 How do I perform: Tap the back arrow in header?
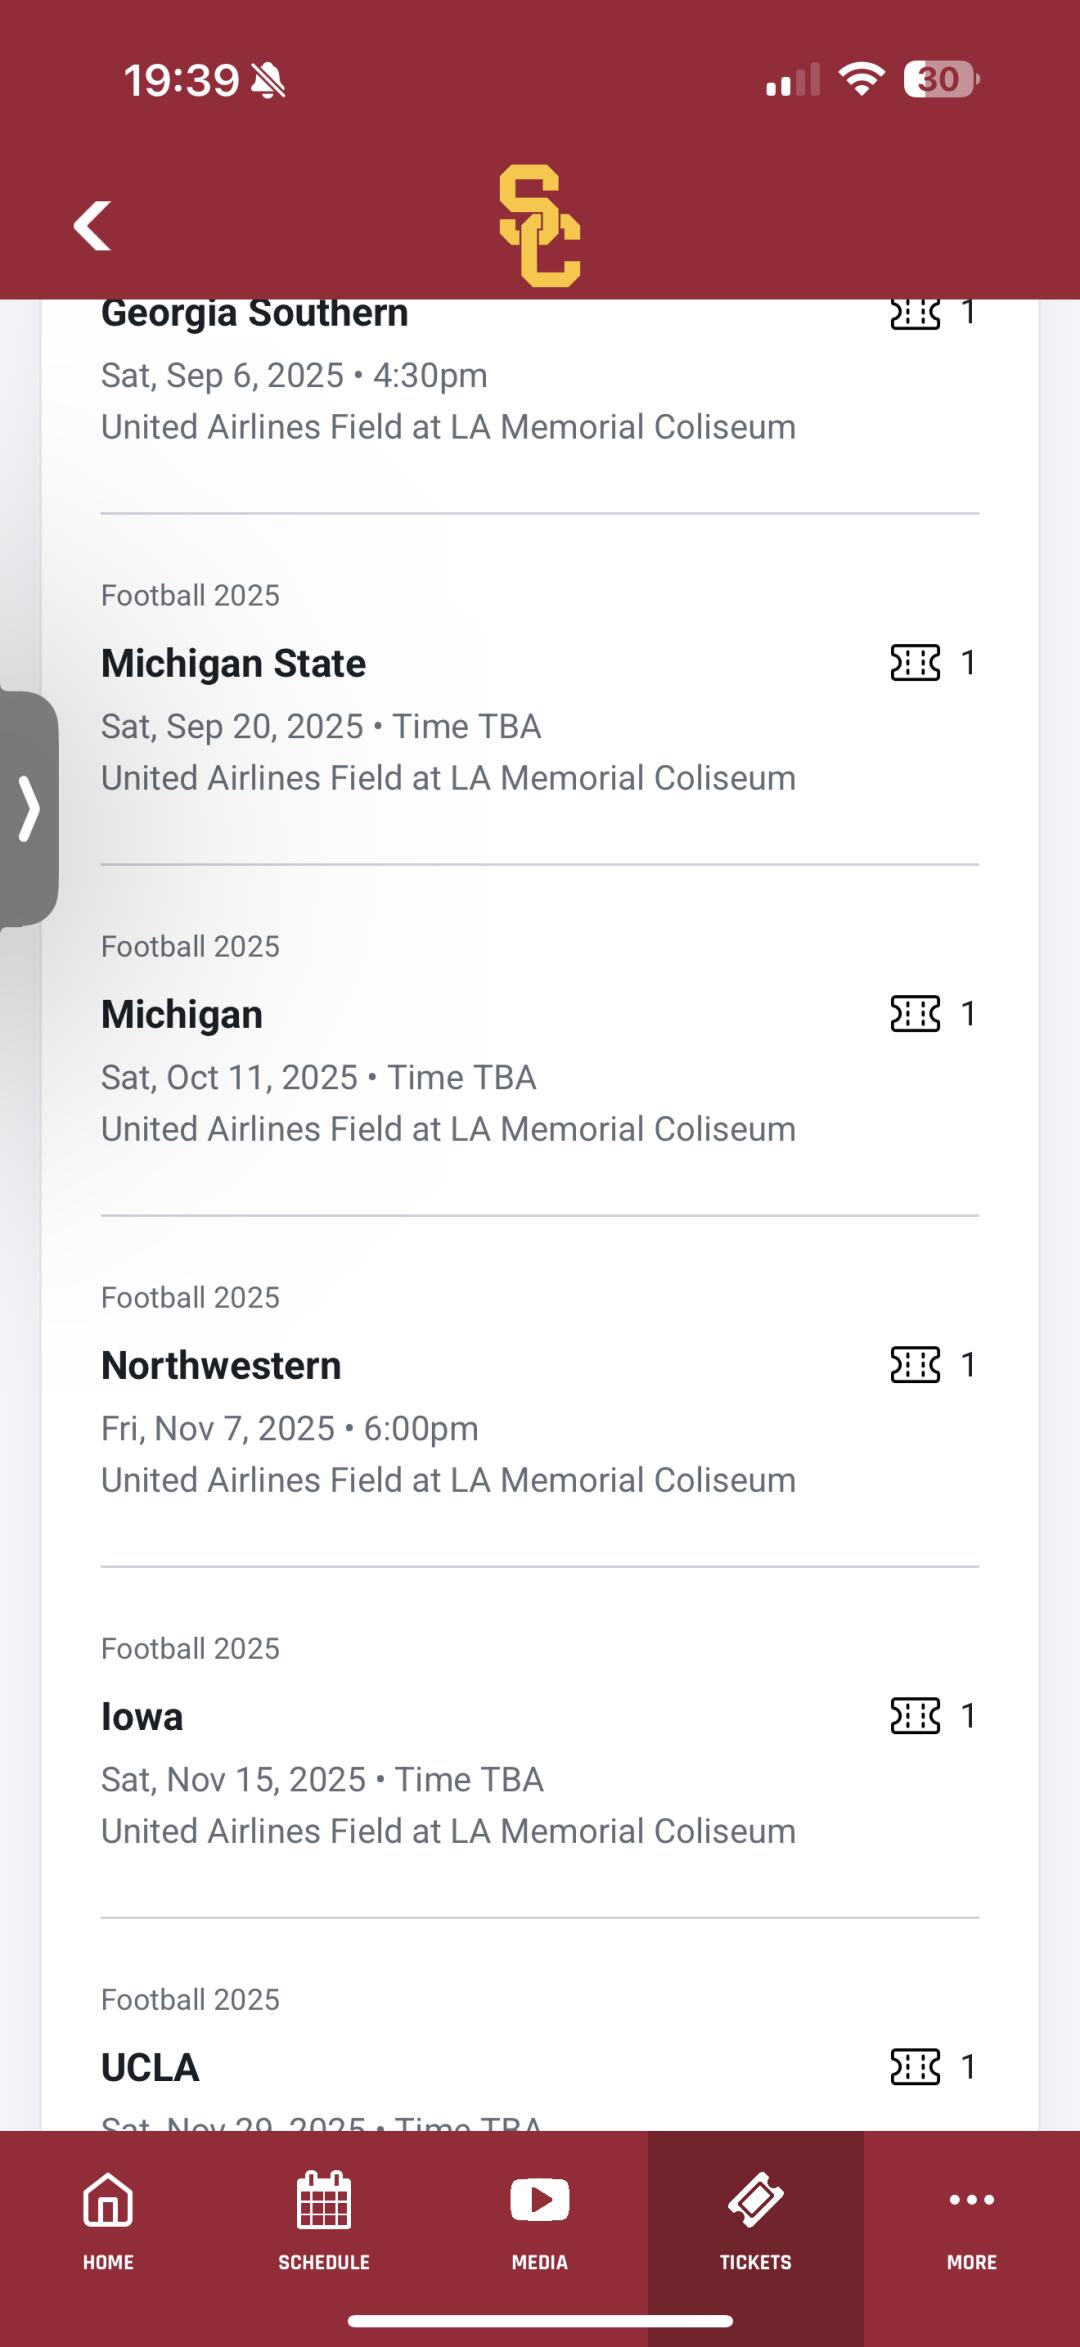[x=93, y=226]
